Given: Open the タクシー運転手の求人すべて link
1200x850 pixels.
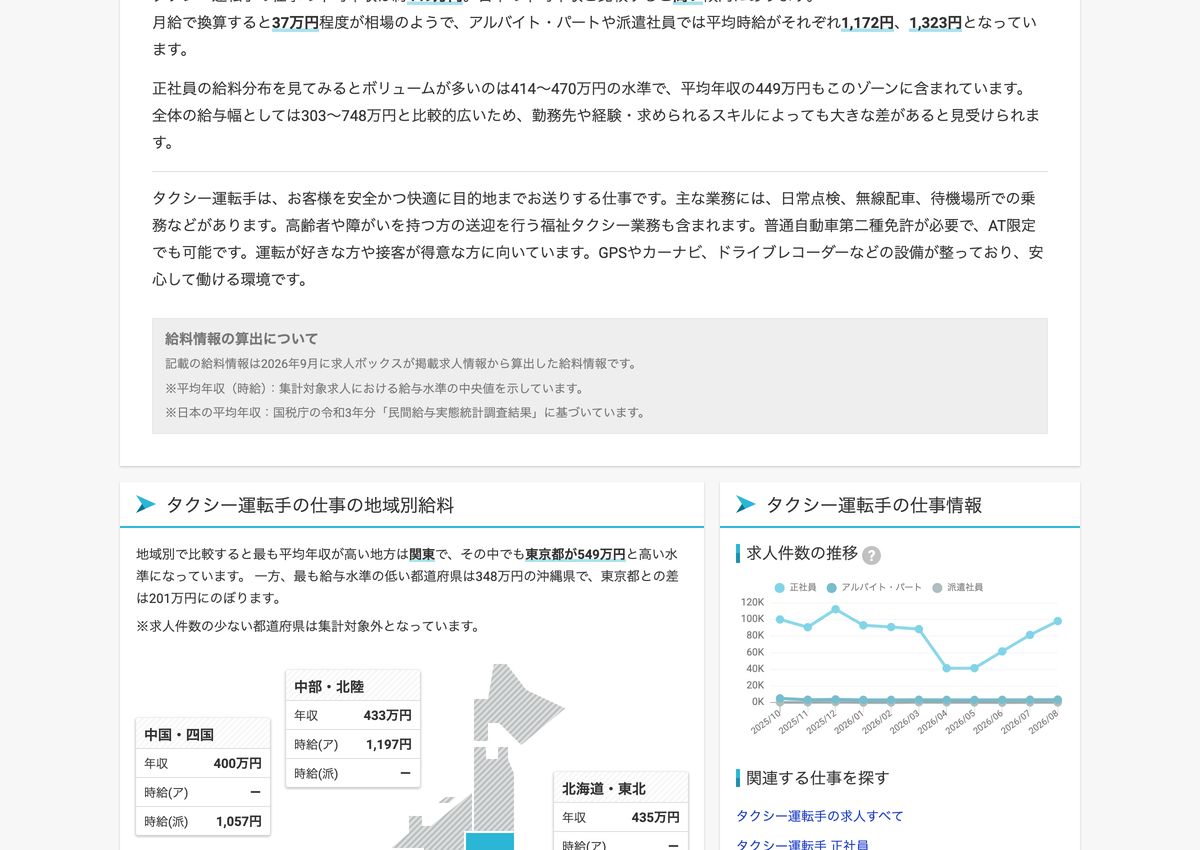Looking at the screenshot, I should tap(819, 816).
